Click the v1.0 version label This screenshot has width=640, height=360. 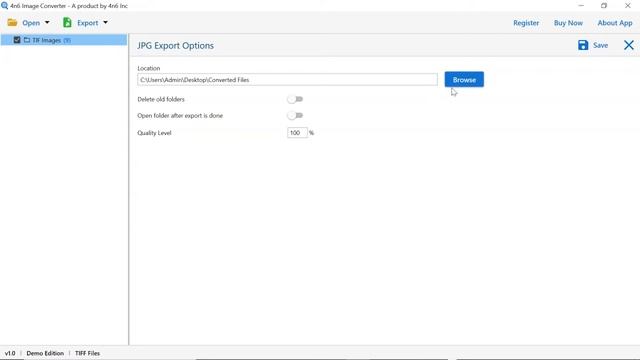pos(10,353)
